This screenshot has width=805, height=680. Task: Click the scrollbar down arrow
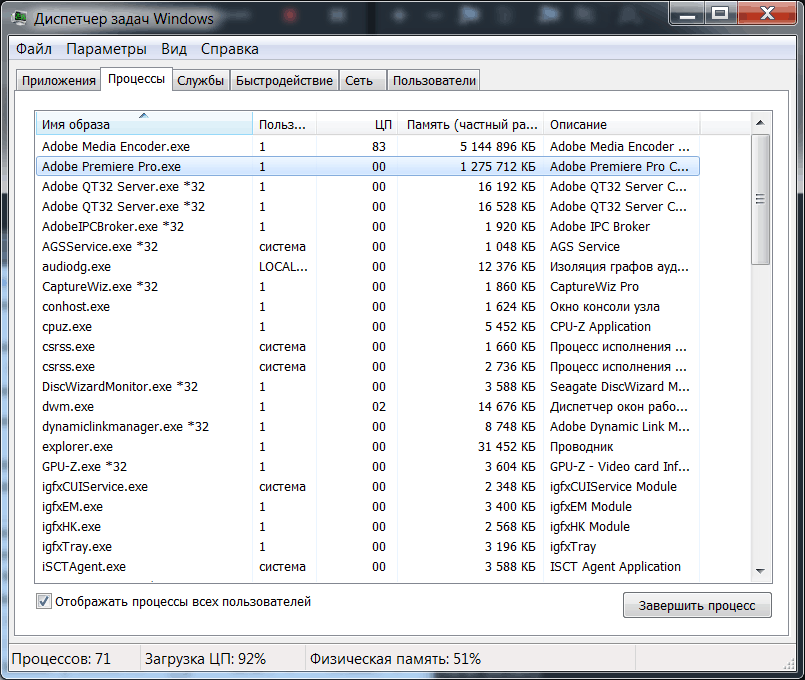point(760,571)
